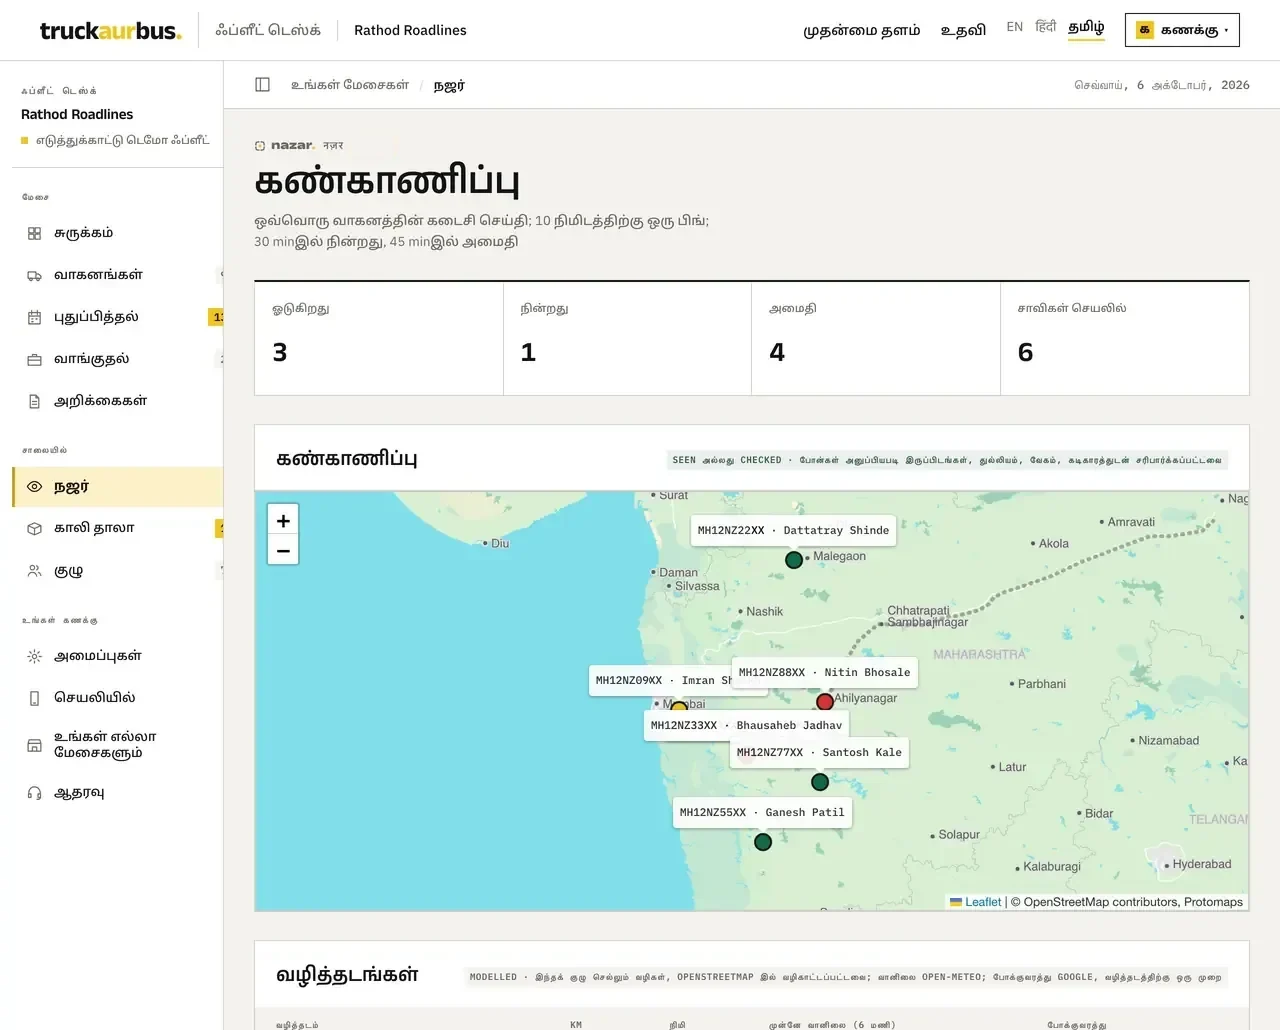This screenshot has height=1030, width=1280.
Task: Open அறிக்கைகள் document icon in sidebar
Action: (34, 401)
